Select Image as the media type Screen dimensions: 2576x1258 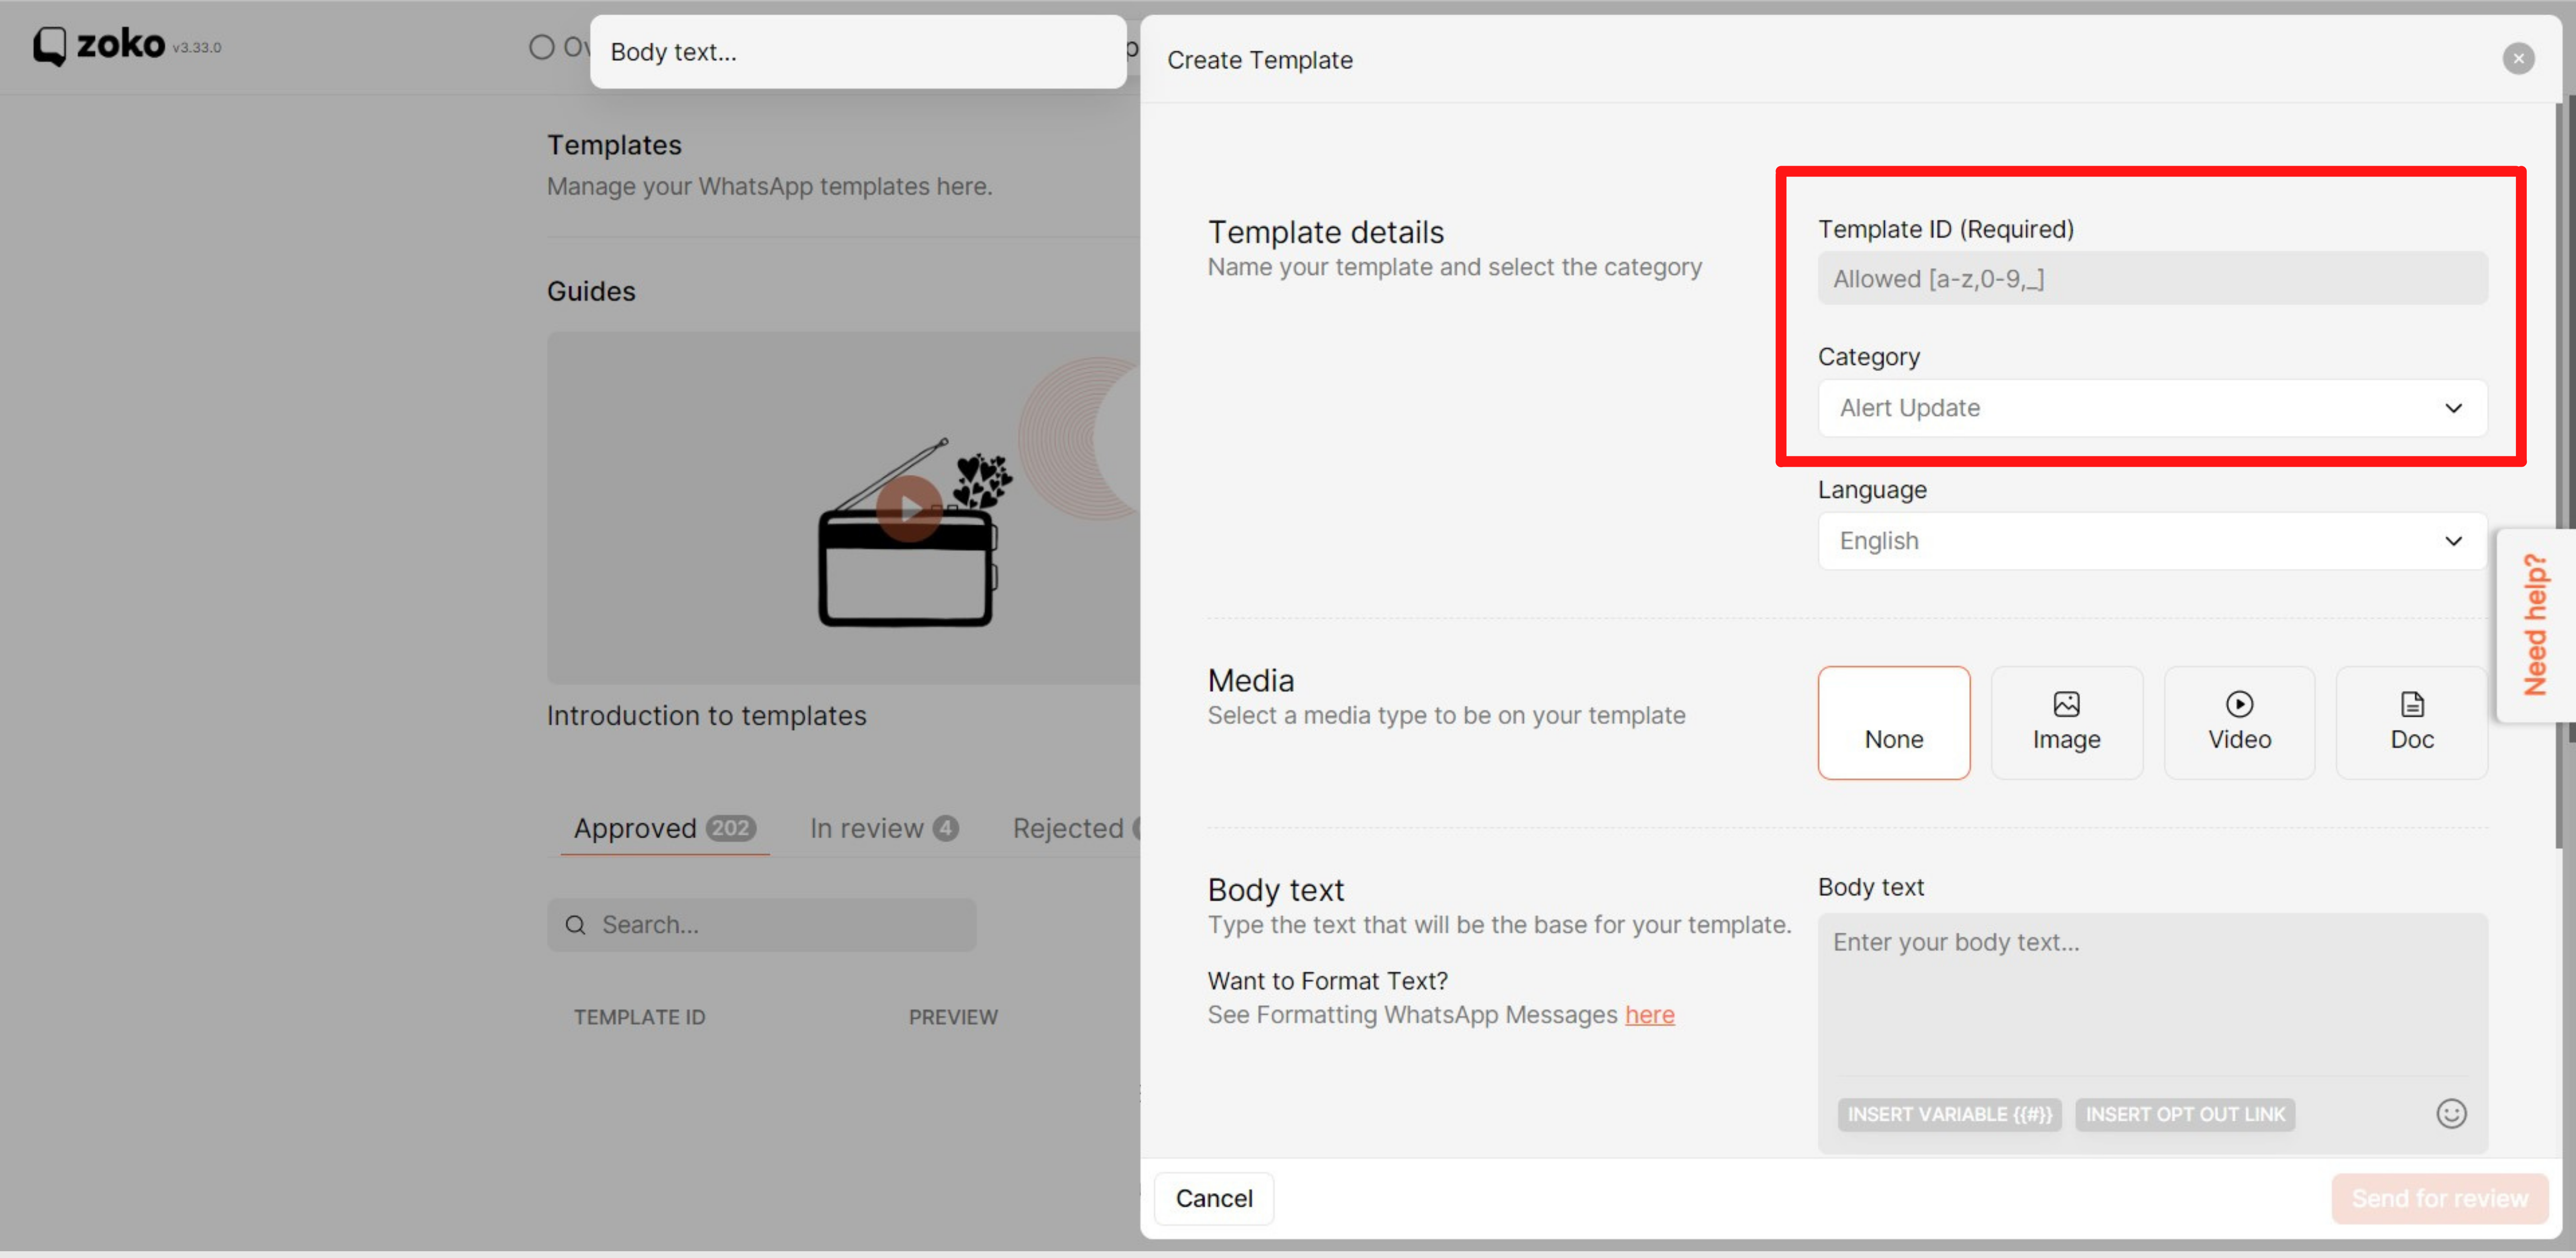coord(2066,723)
